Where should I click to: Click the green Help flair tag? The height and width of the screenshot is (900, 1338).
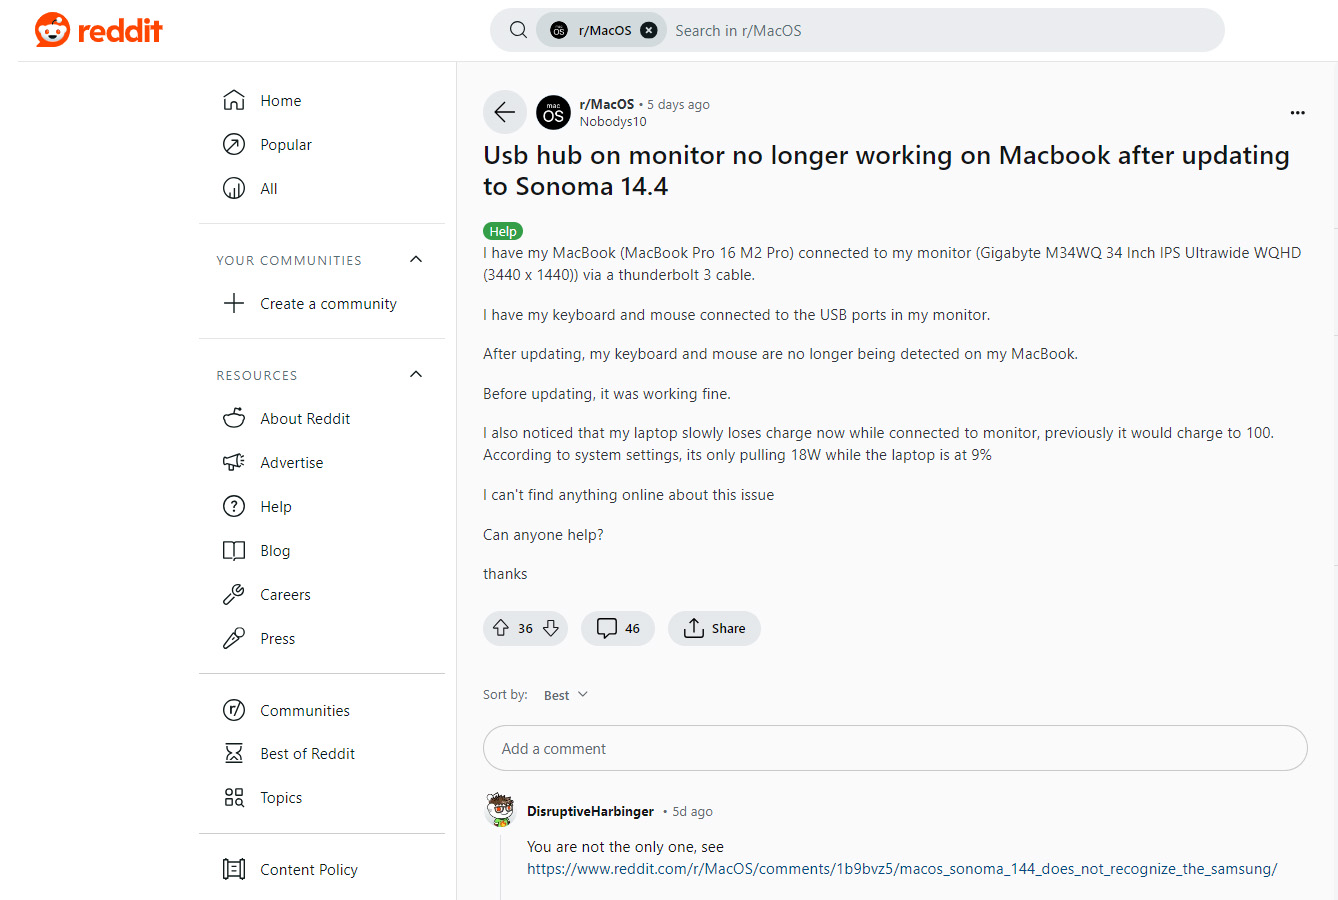point(503,231)
